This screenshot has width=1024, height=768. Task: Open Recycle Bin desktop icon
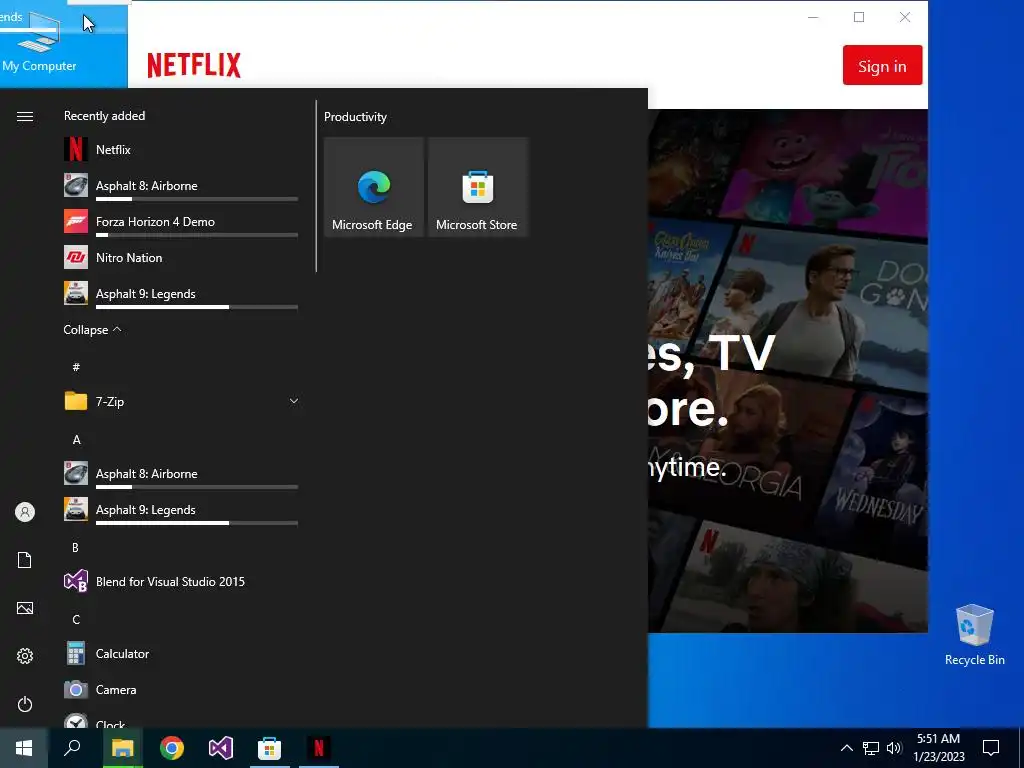[974, 635]
